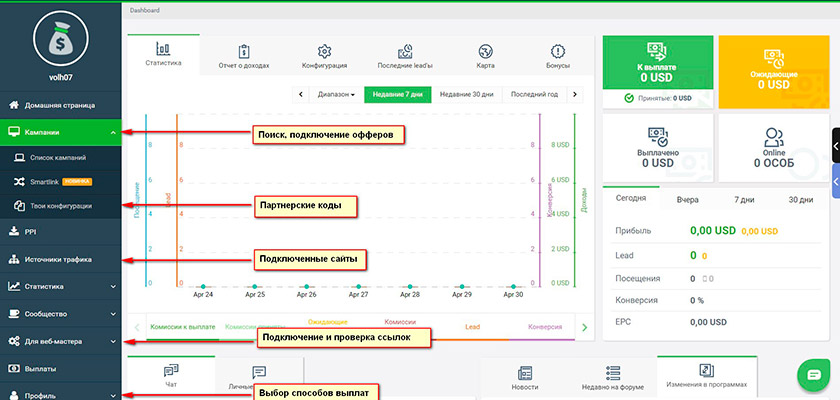Expand the Профиль sidebar section chevron
This screenshot has width=840, height=400.
coord(113,396)
